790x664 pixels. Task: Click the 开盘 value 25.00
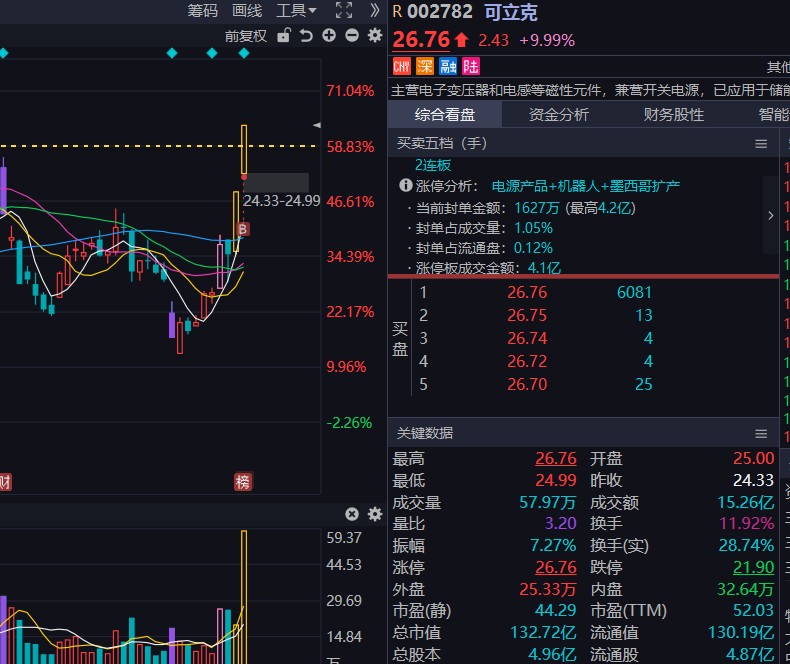(x=753, y=458)
